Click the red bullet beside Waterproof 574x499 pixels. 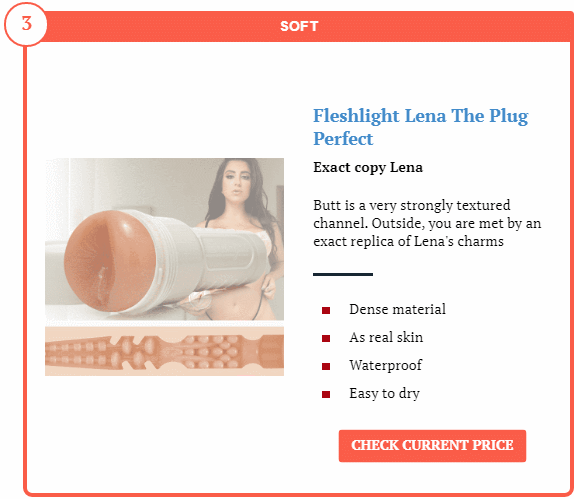326,366
